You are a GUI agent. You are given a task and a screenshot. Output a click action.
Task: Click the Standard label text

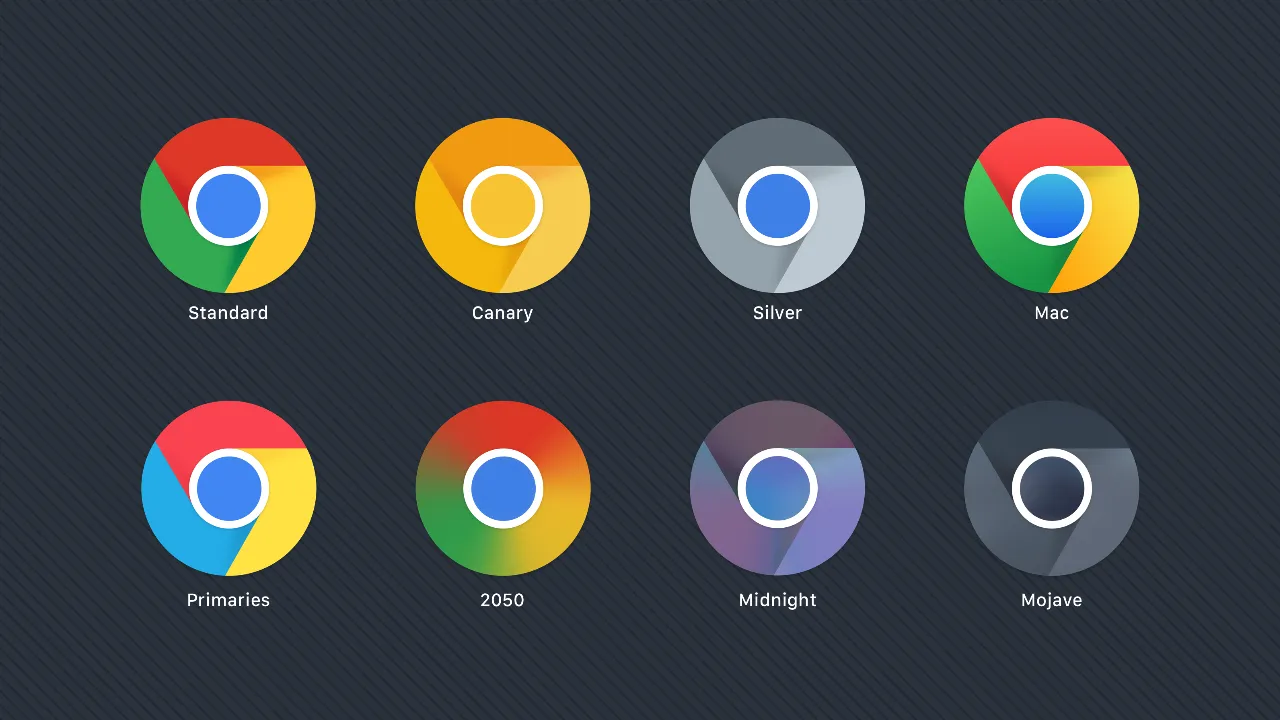(x=228, y=312)
